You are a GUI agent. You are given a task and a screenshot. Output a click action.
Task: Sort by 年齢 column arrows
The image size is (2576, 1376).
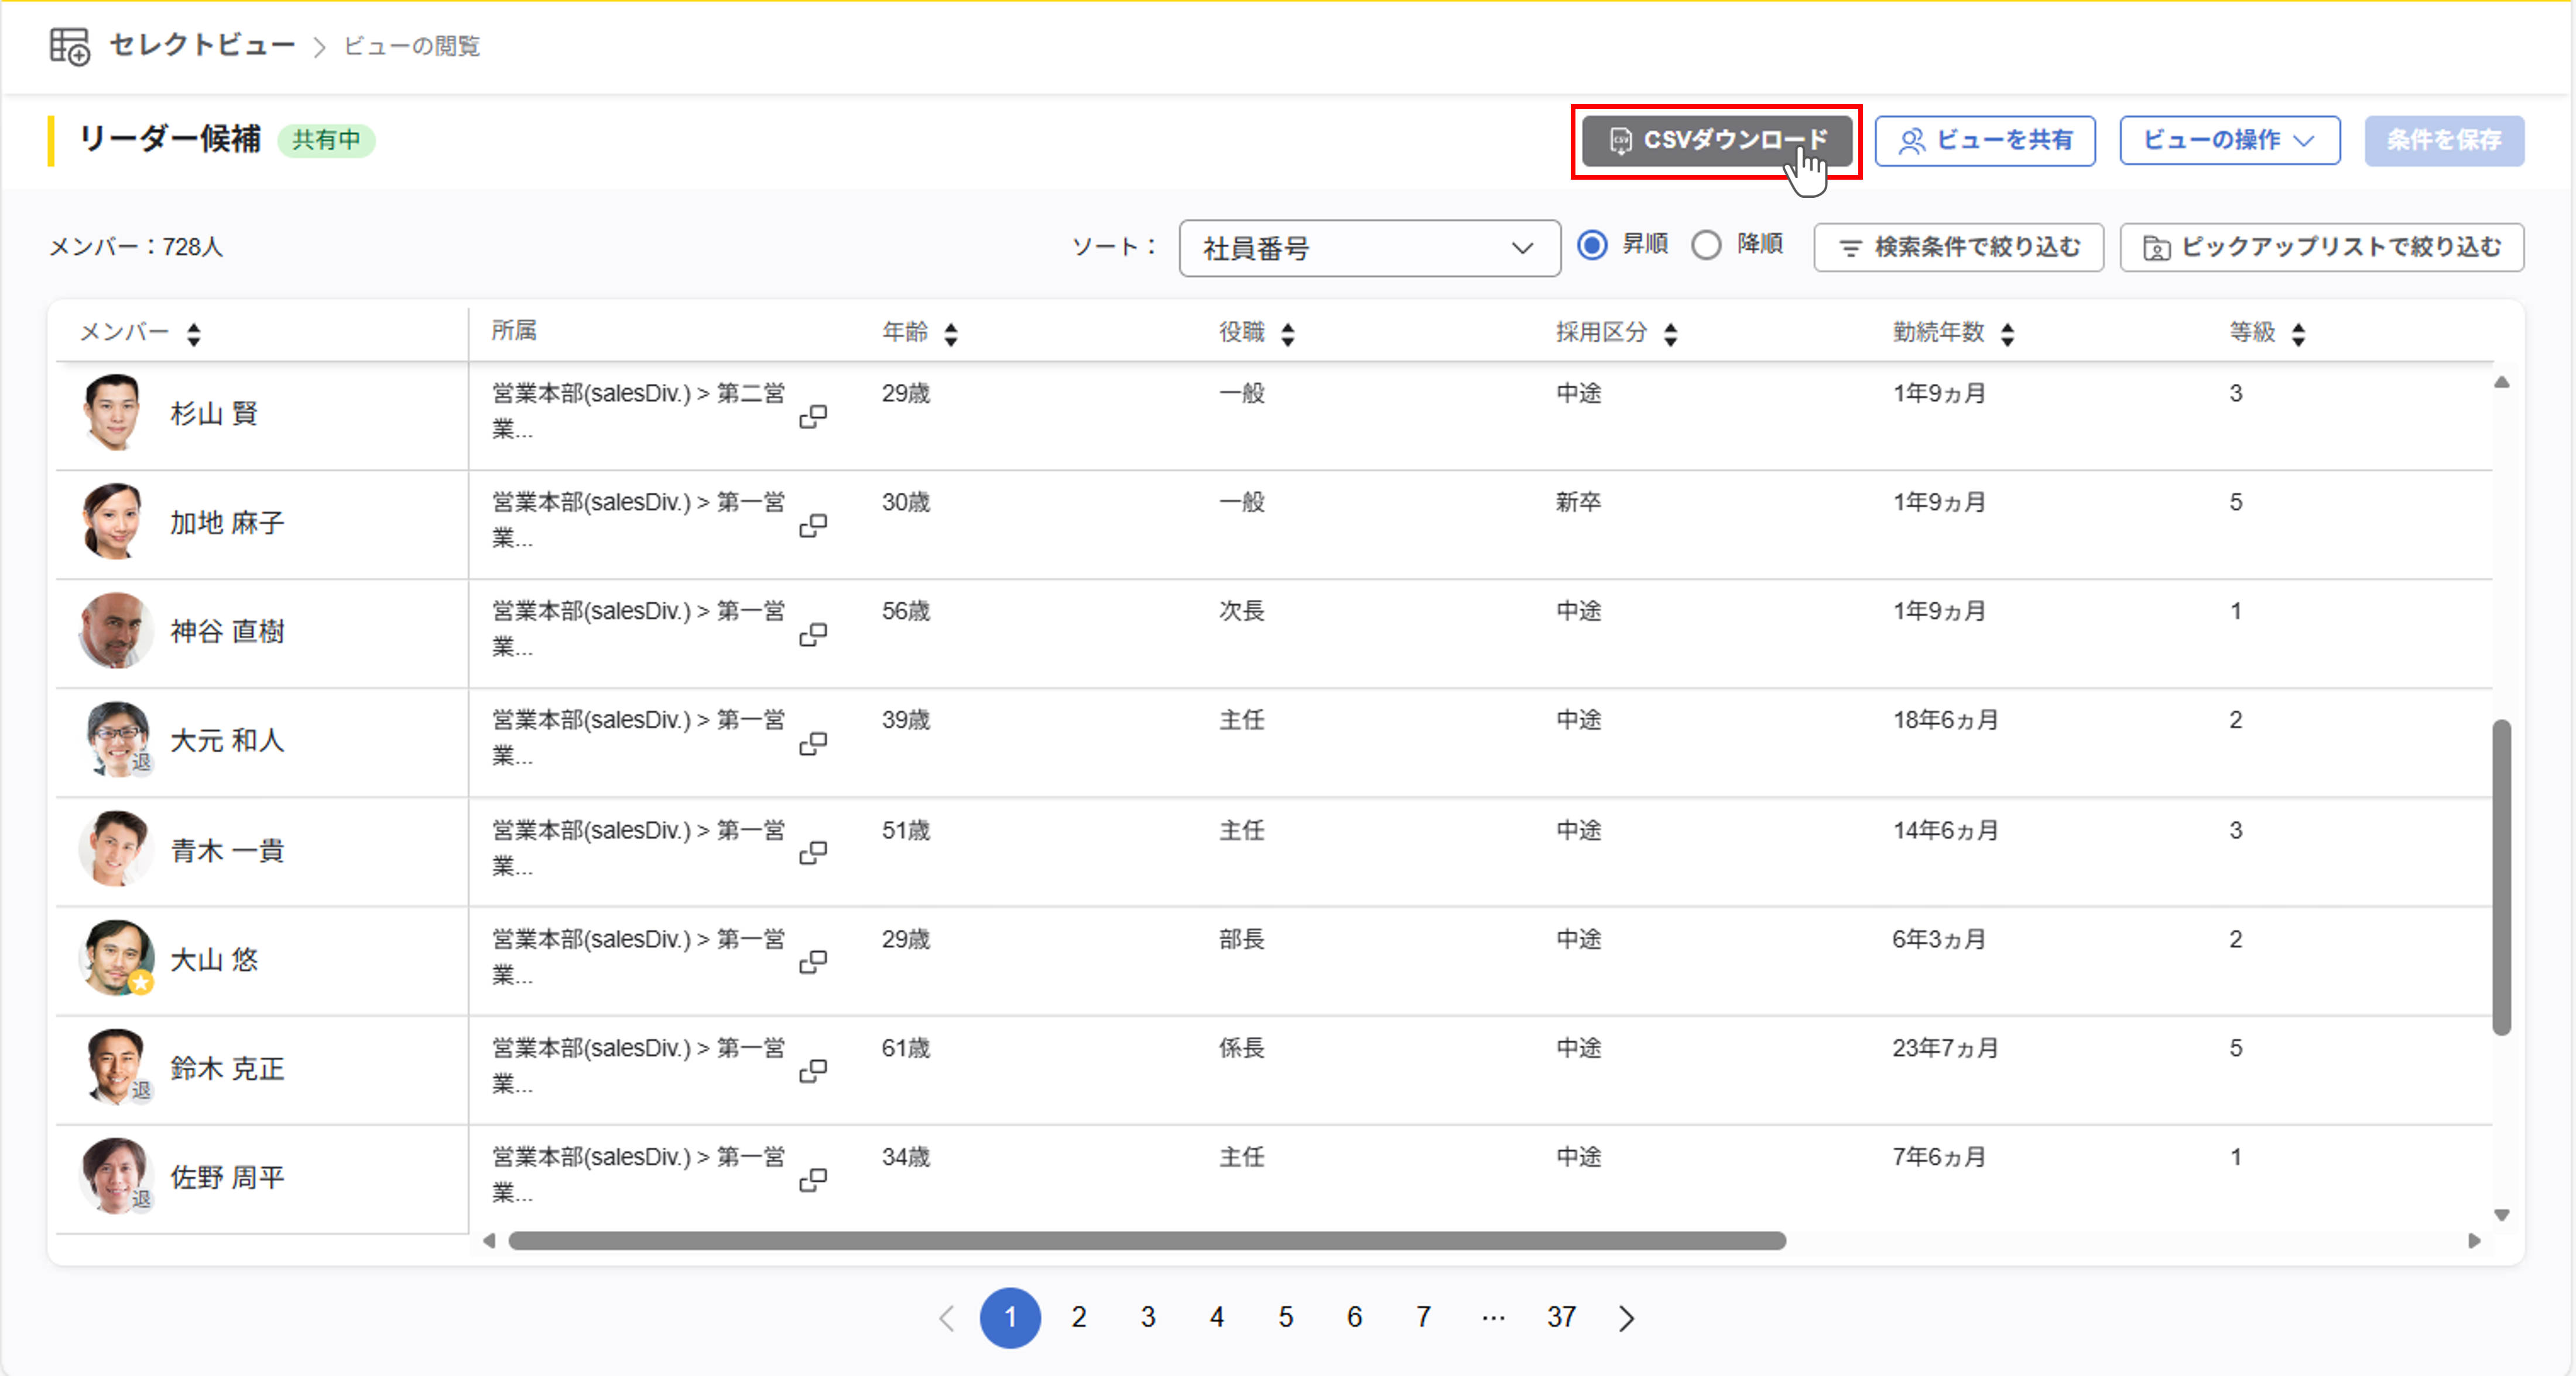pos(951,334)
